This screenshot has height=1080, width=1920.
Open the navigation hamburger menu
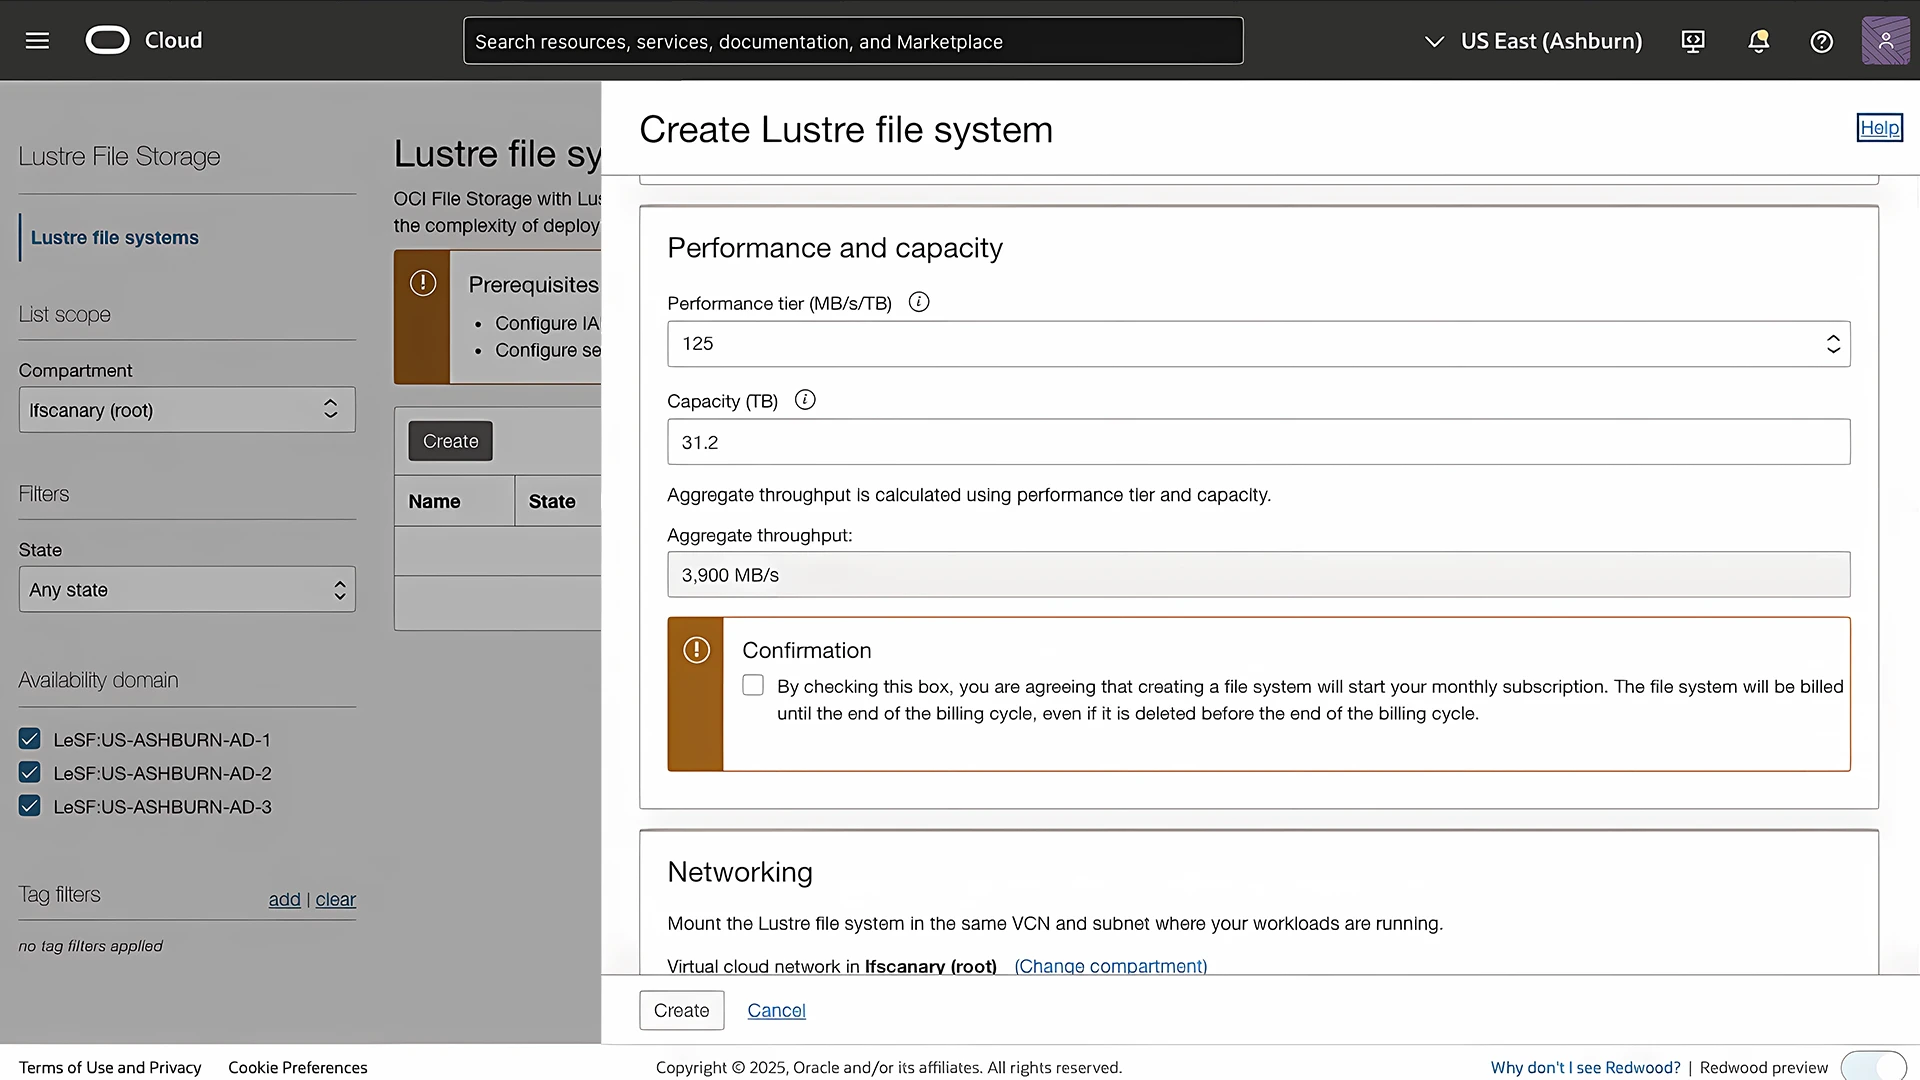[37, 41]
